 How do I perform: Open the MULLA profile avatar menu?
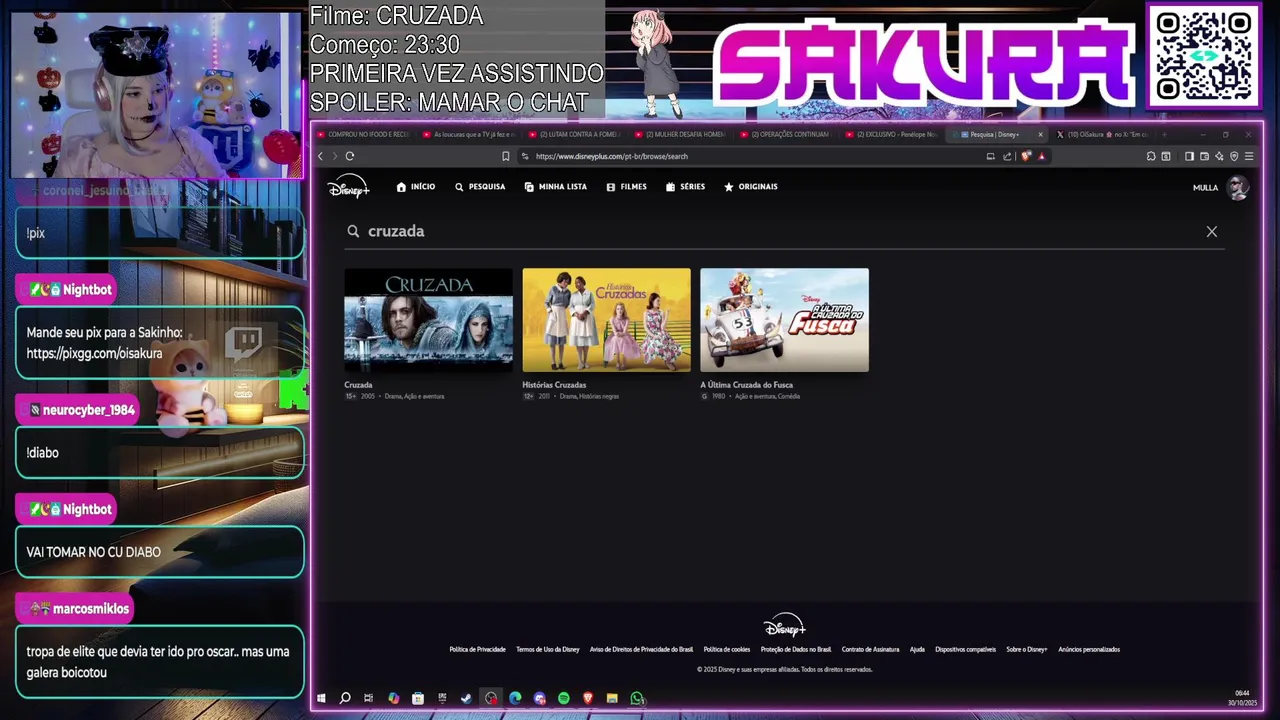click(1238, 187)
